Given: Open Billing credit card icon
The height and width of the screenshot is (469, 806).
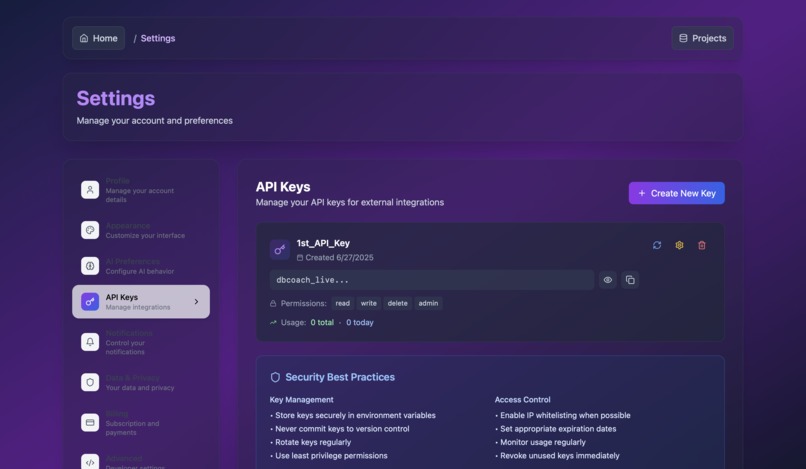Looking at the screenshot, I should click(x=90, y=422).
